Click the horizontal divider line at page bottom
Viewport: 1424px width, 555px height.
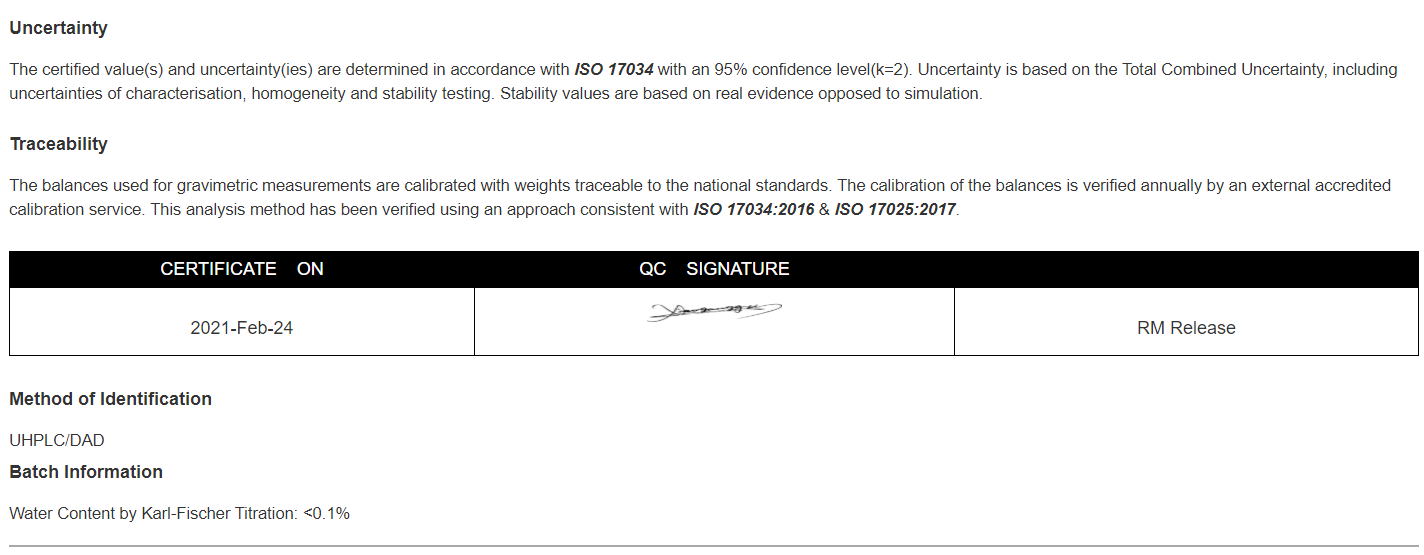pyautogui.click(x=712, y=546)
